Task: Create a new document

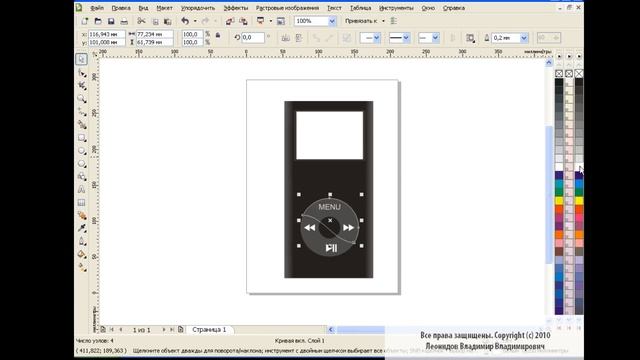Action: tap(84, 21)
